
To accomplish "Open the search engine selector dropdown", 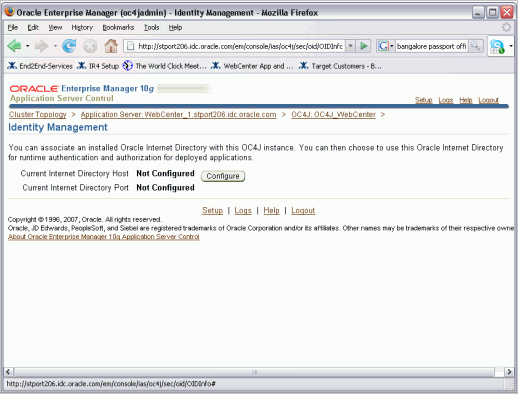I will click(x=392, y=46).
